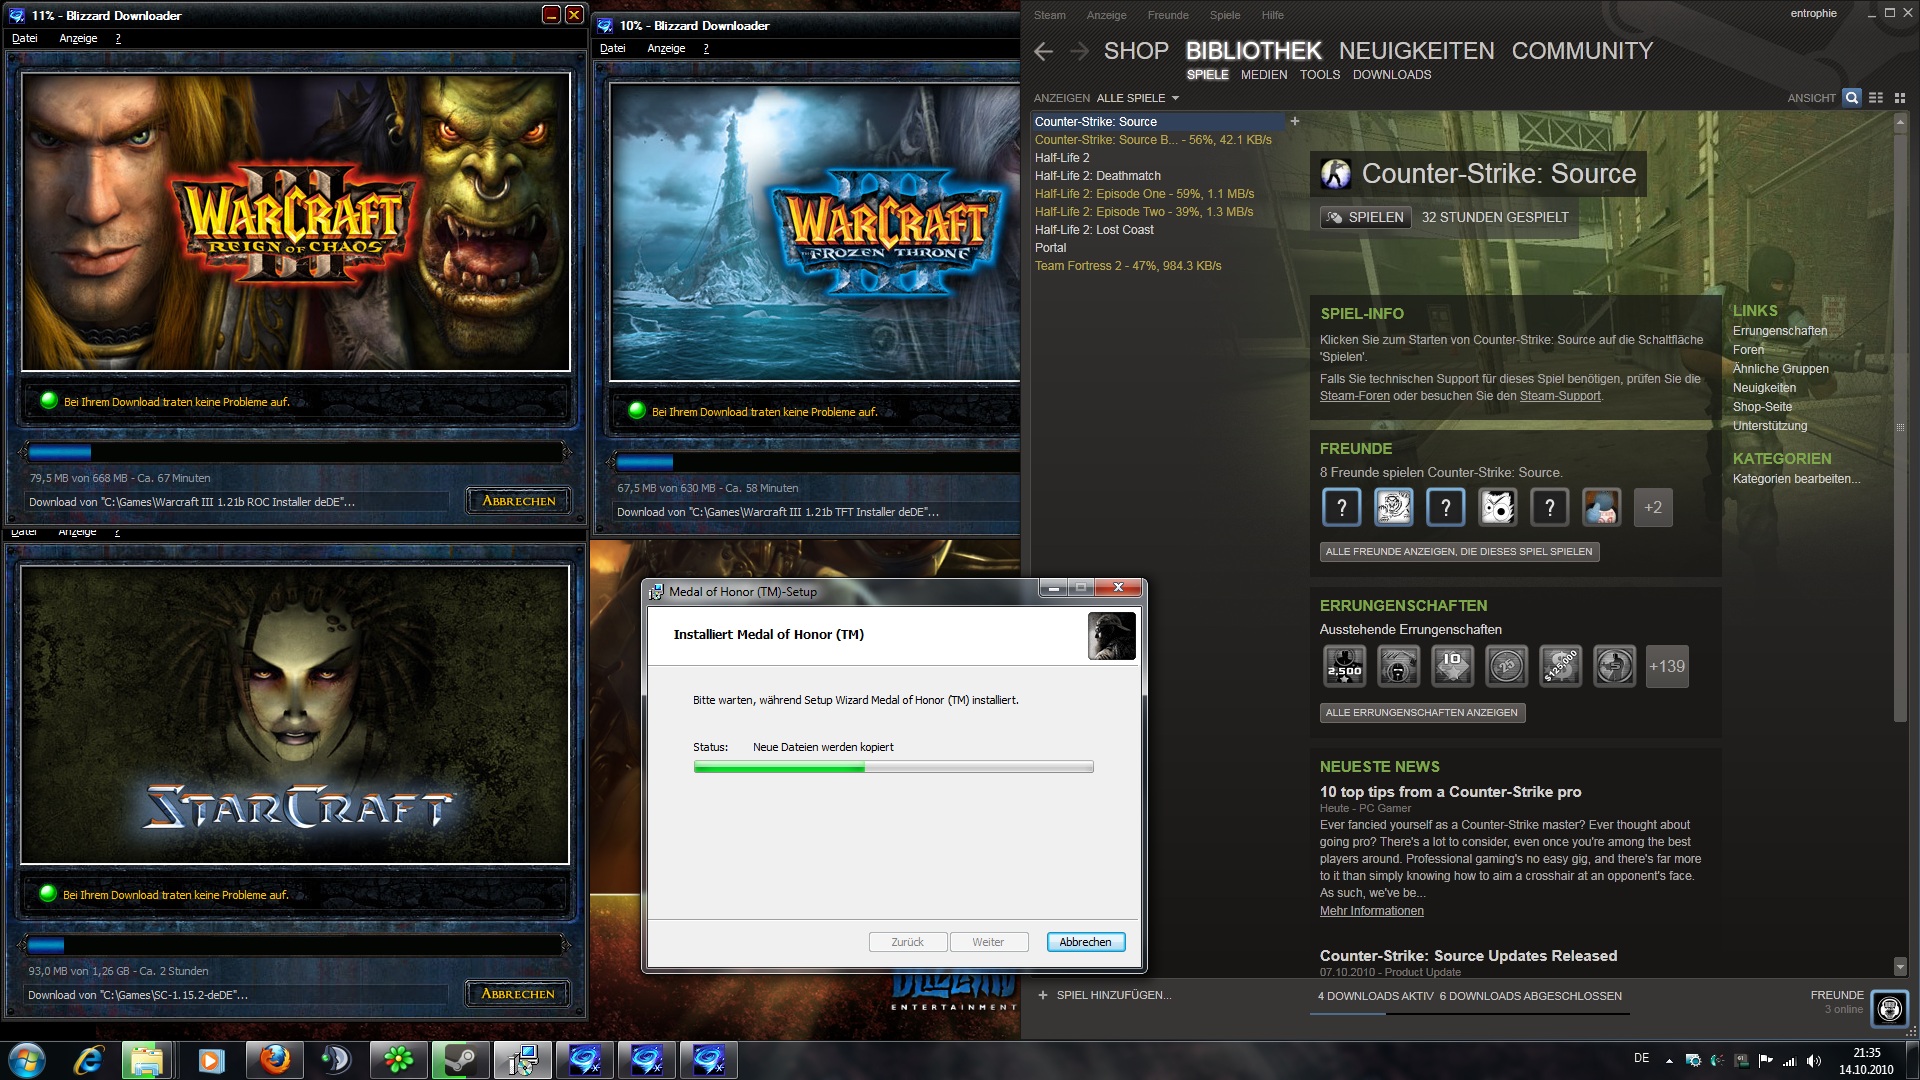
Task: Open the BIBLIOTHEK tab in Steam
Action: point(1253,51)
